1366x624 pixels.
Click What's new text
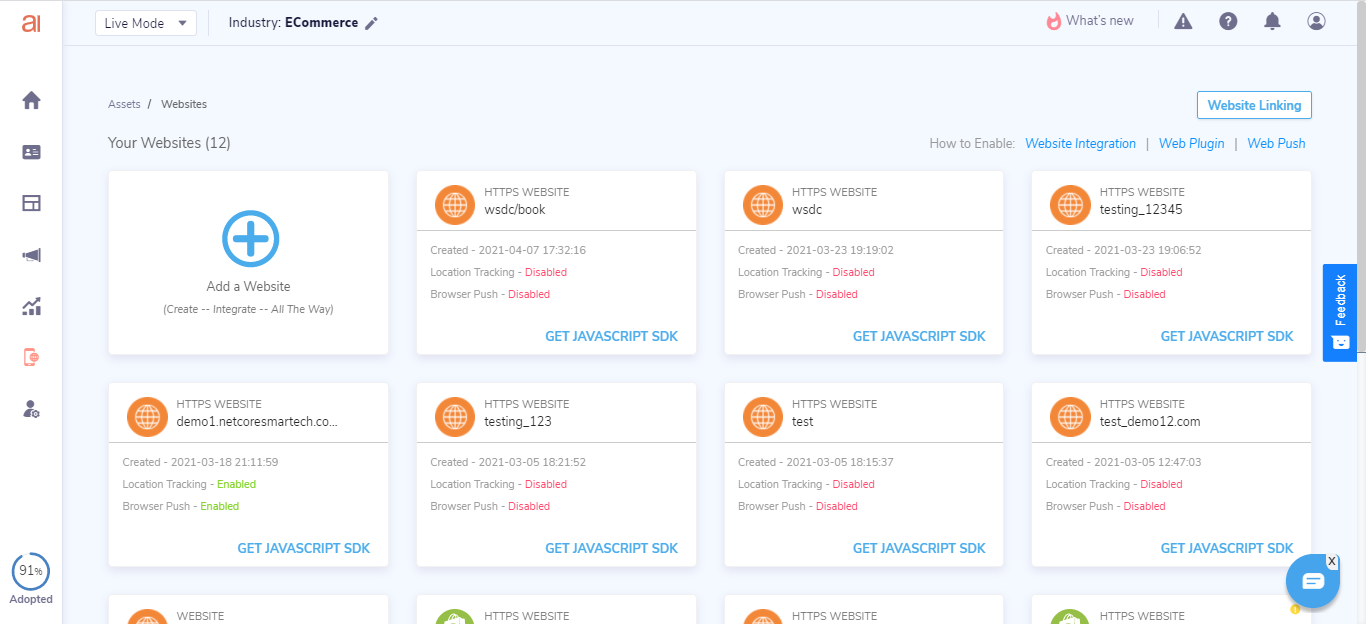pos(1100,21)
